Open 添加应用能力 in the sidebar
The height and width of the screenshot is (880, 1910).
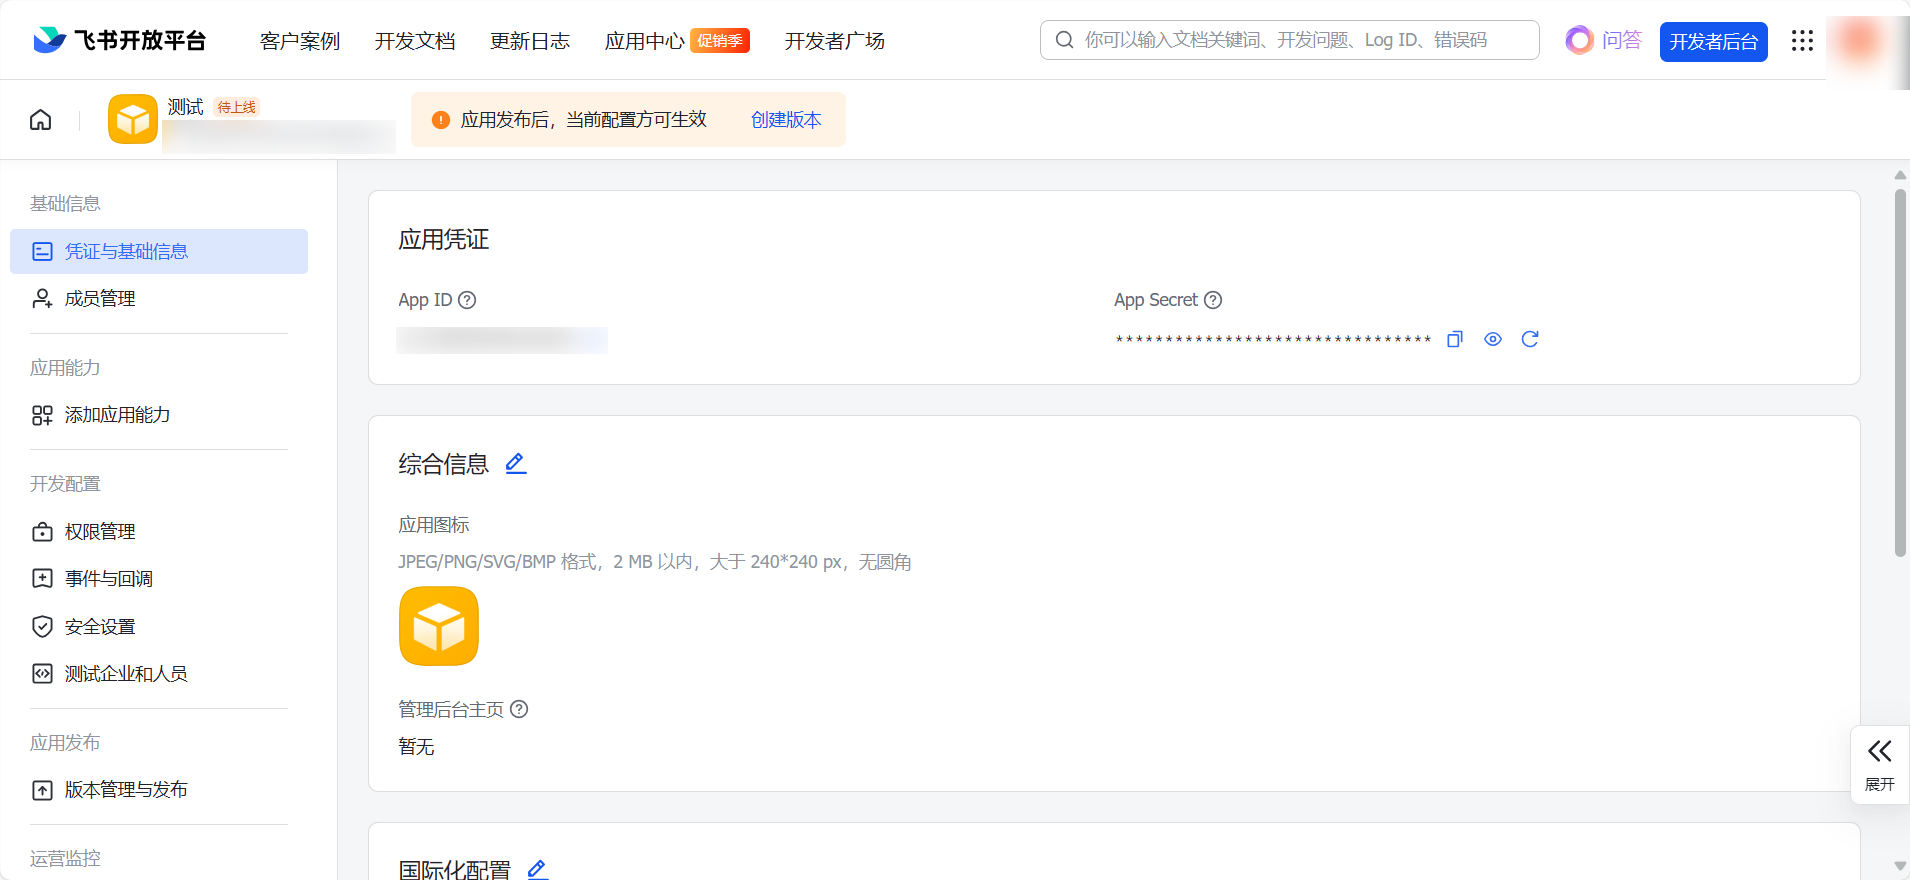(x=159, y=415)
